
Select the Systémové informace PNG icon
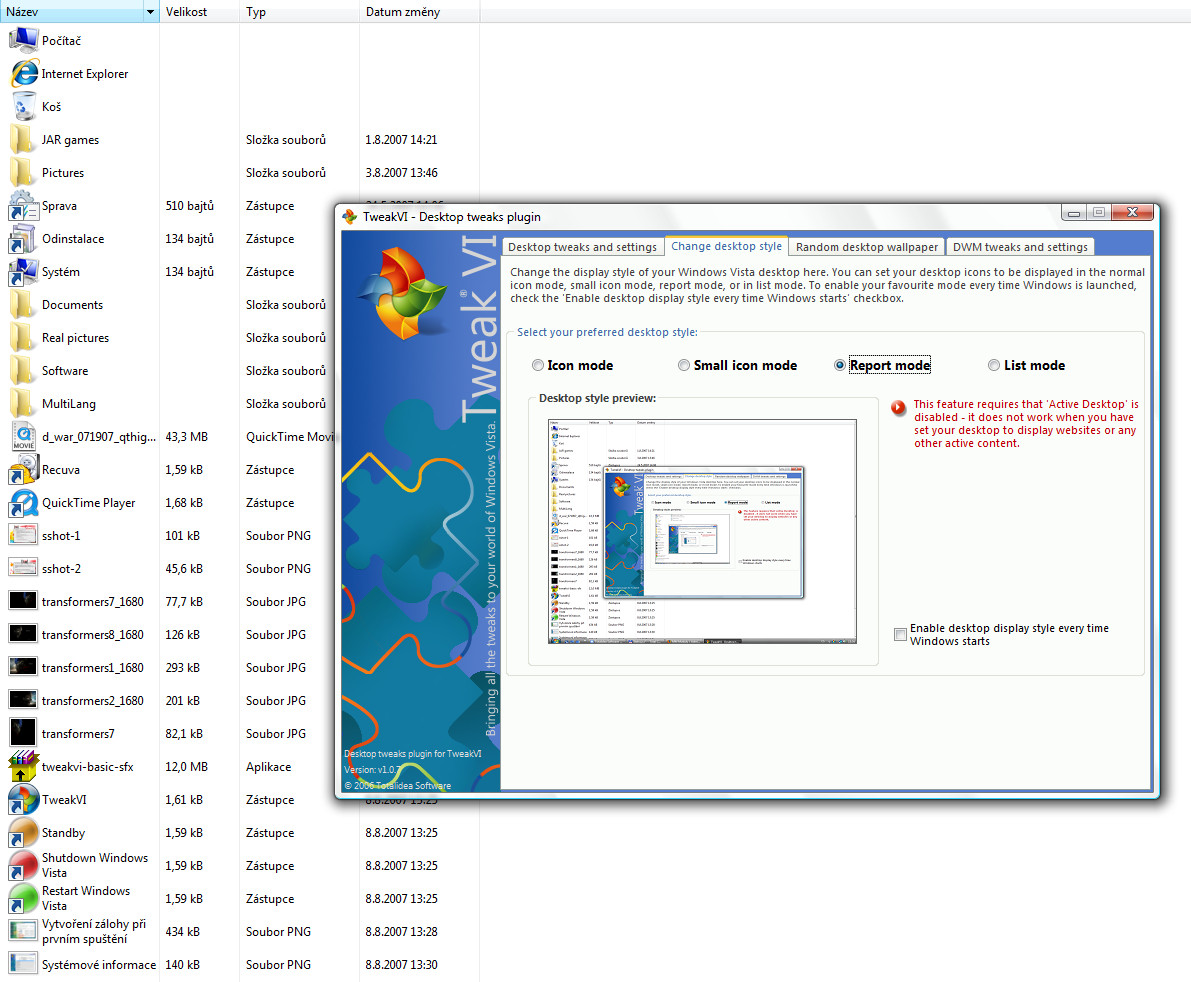coord(23,965)
